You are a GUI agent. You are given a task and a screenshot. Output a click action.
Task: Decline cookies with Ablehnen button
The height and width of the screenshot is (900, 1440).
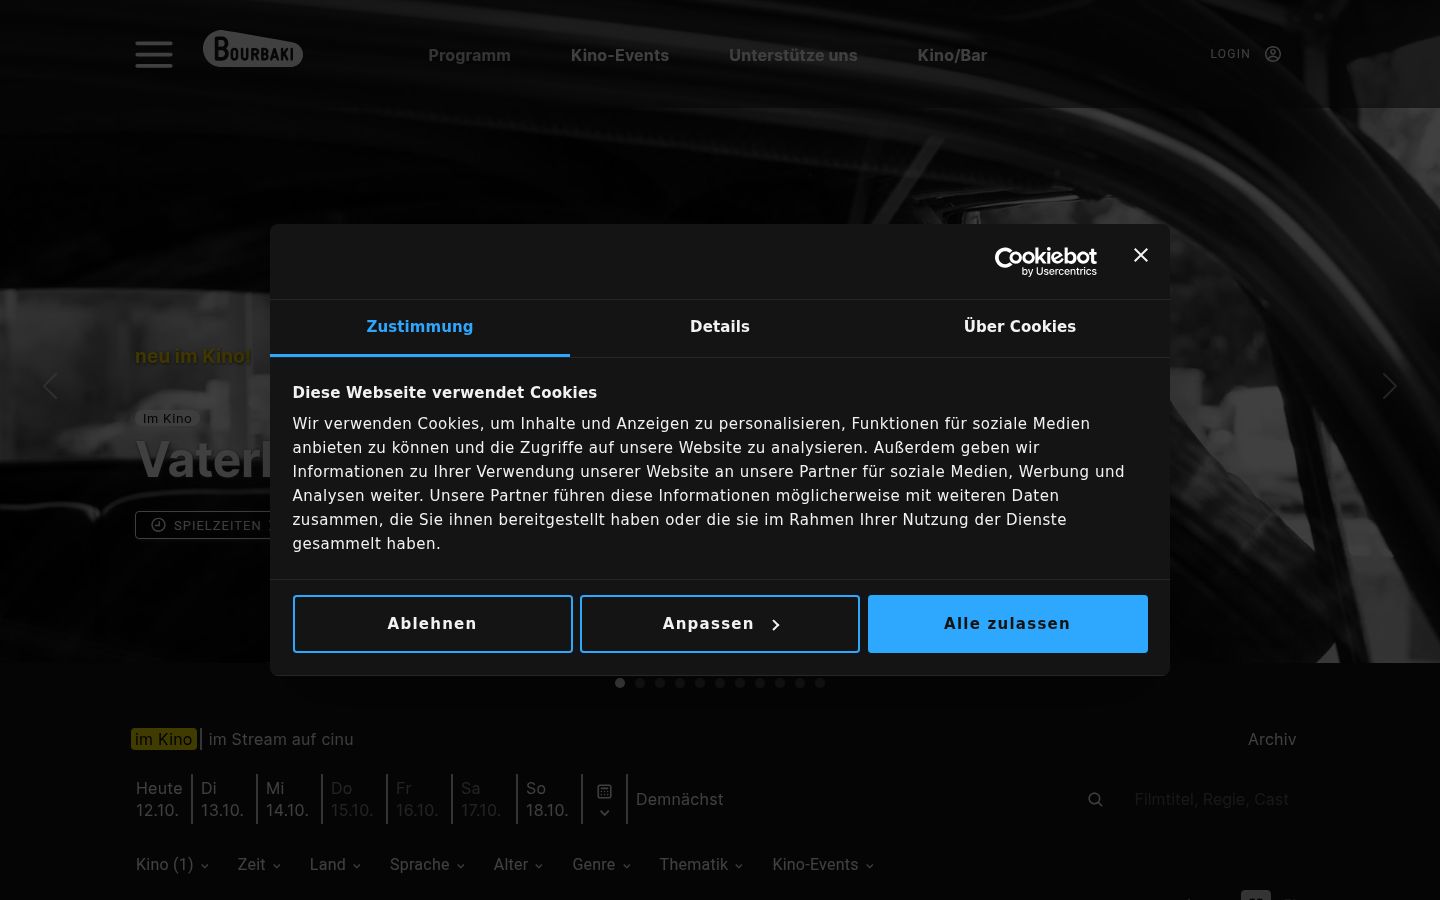pyautogui.click(x=433, y=624)
